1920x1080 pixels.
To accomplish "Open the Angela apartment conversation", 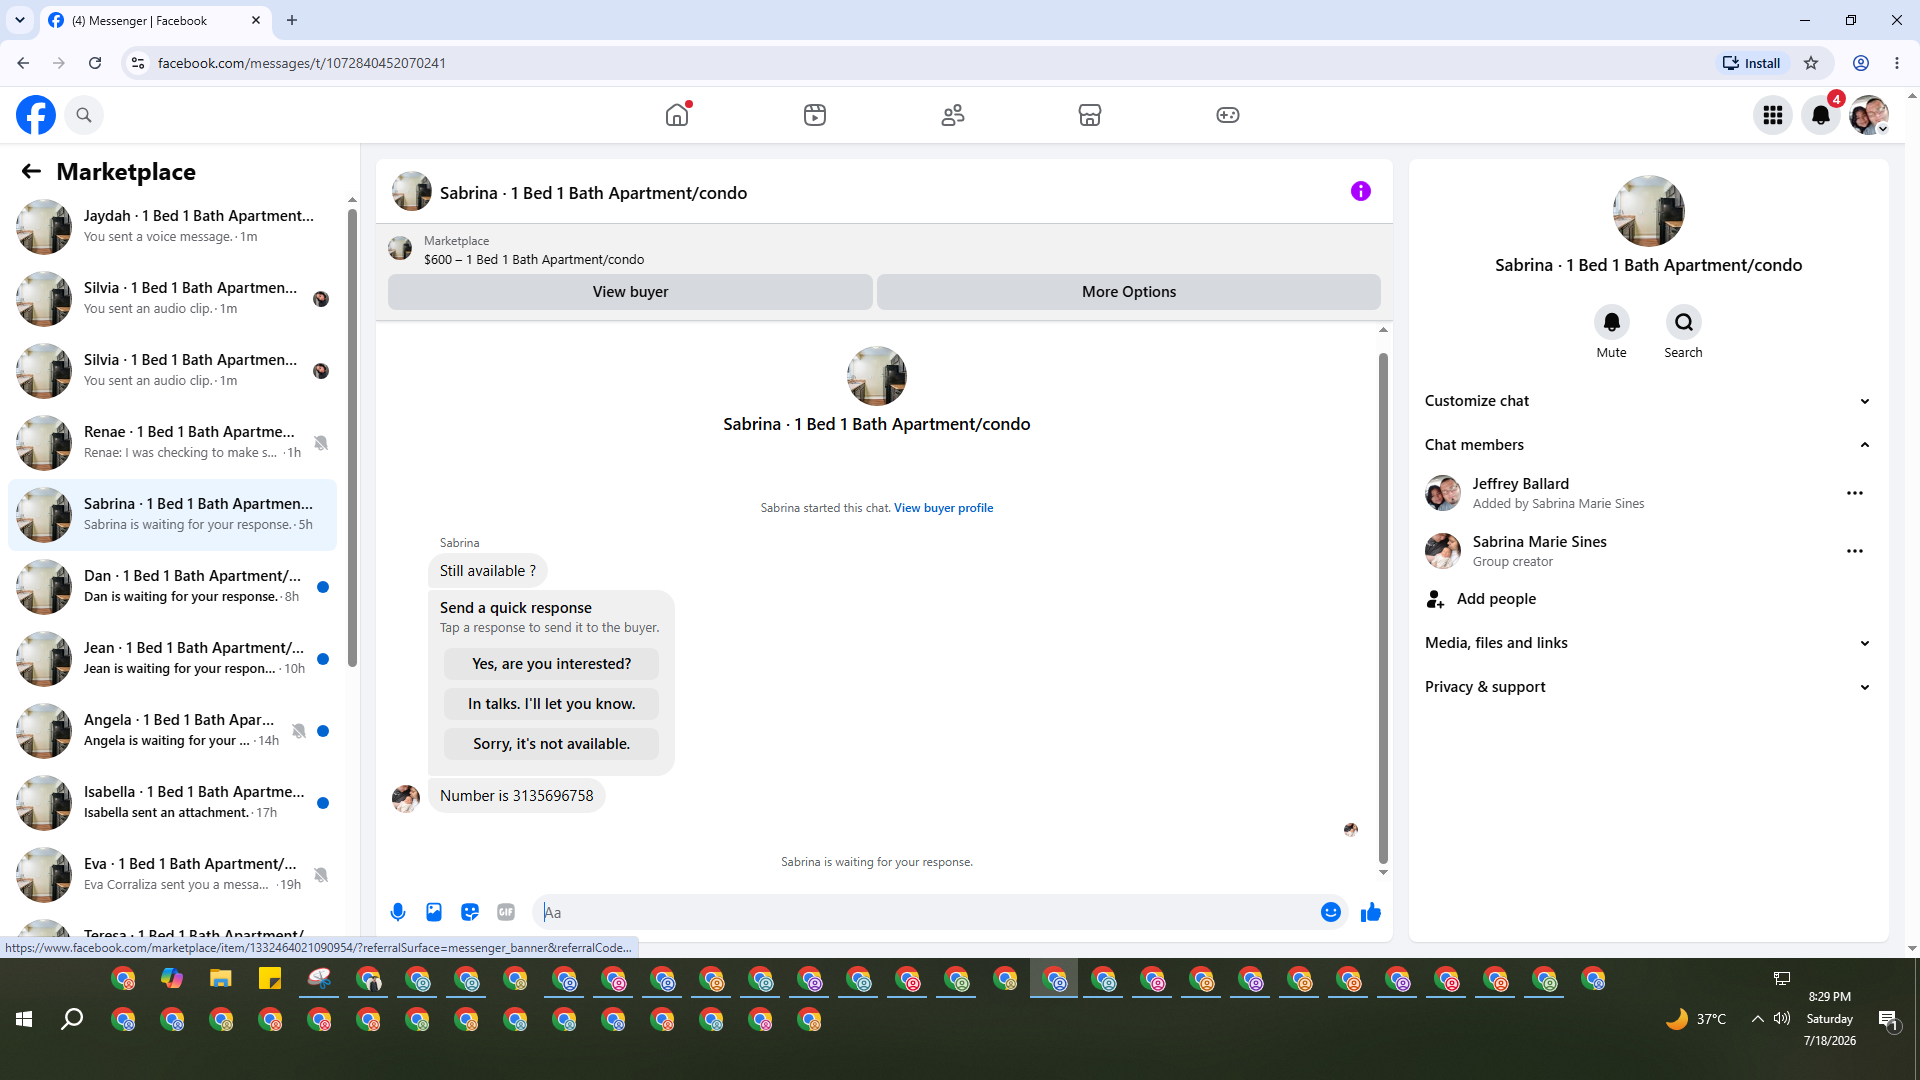I will 173,730.
